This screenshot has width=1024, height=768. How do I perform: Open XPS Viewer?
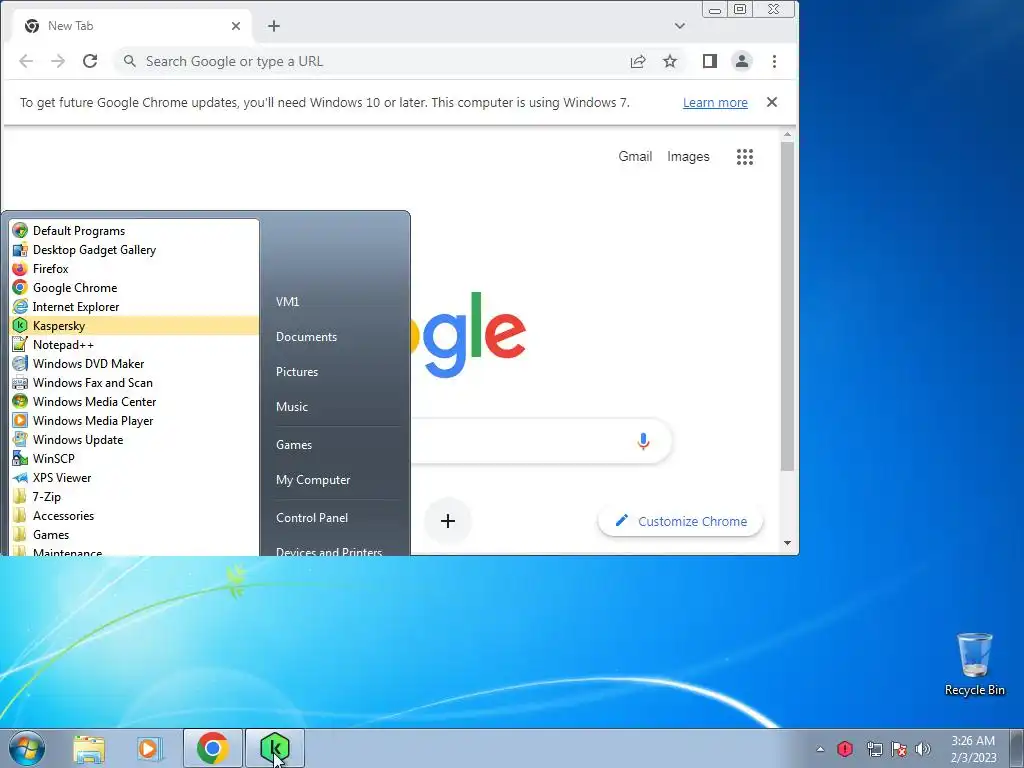[x=134, y=477]
